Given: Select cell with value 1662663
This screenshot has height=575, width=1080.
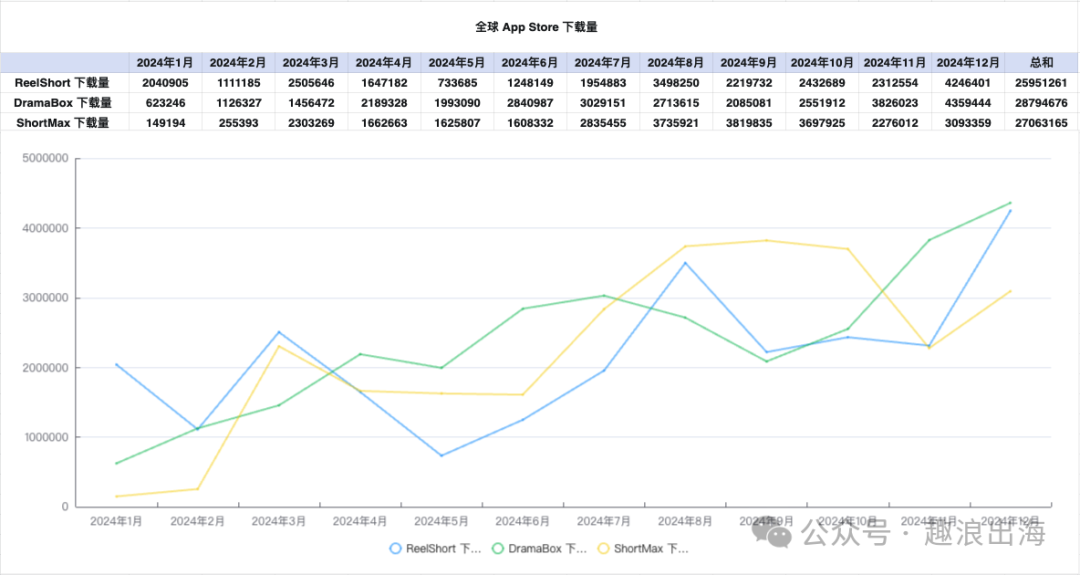Looking at the screenshot, I should click(384, 123).
